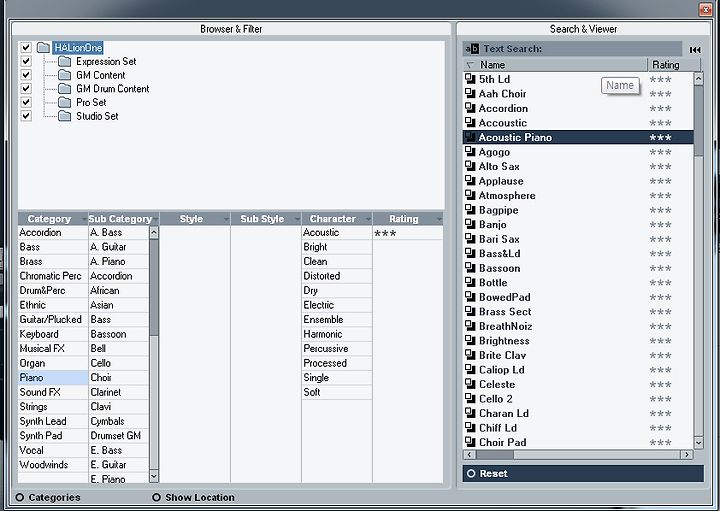
Task: Click the preset icon beside Aah Choir
Action: pyautogui.click(x=470, y=94)
